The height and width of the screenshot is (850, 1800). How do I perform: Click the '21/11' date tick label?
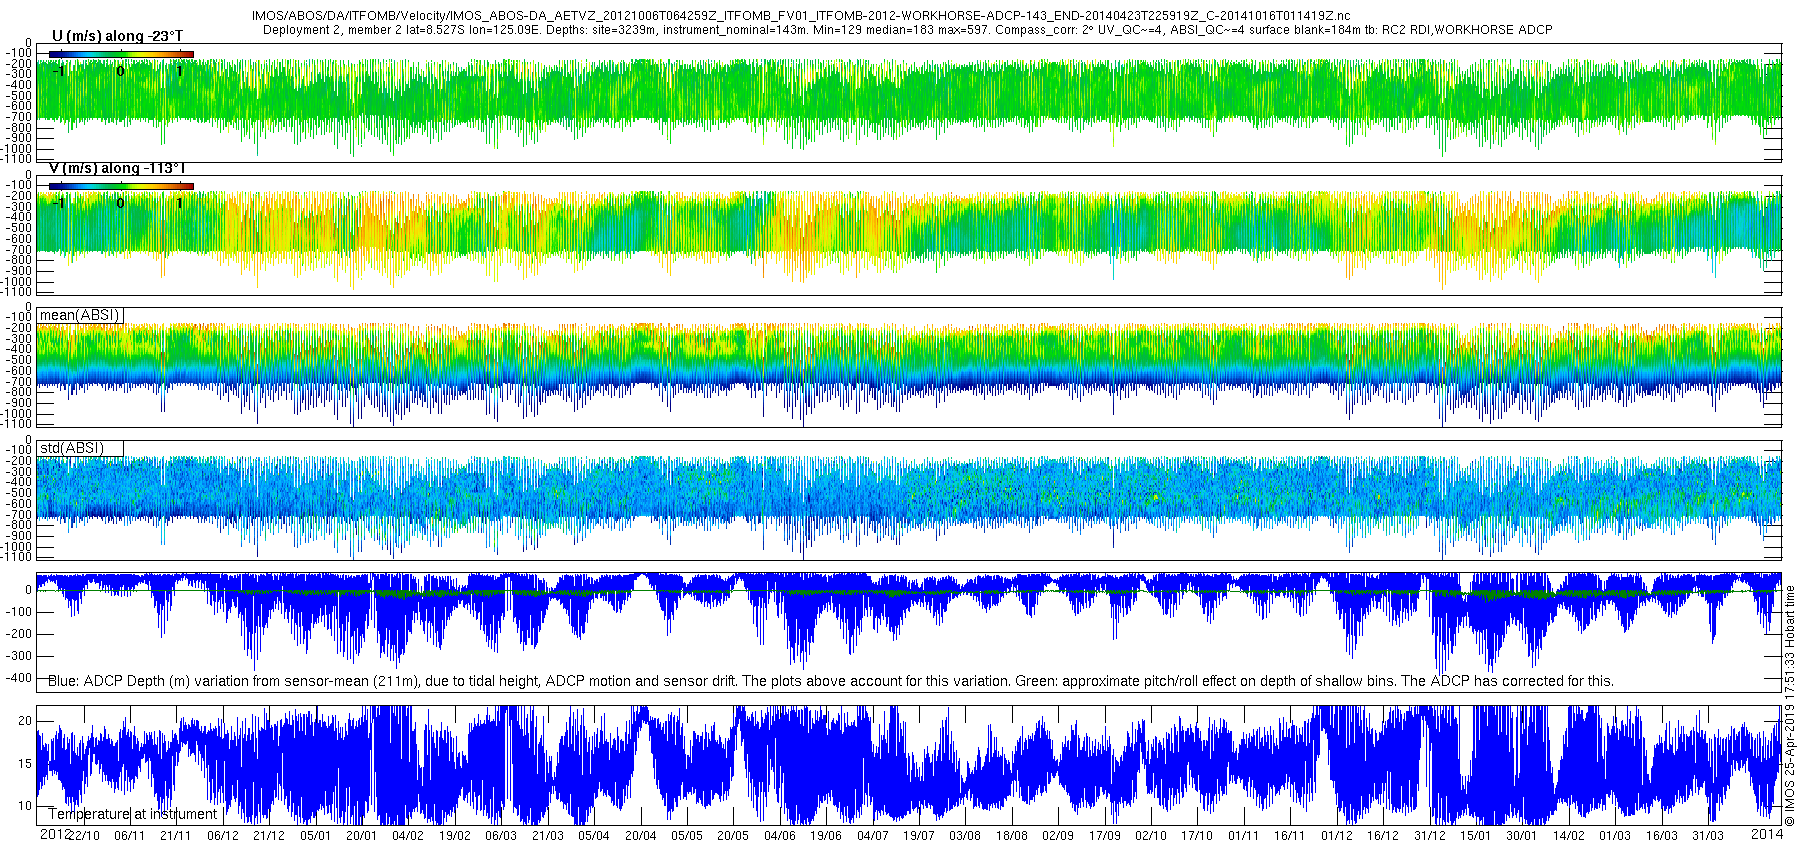pos(175,836)
